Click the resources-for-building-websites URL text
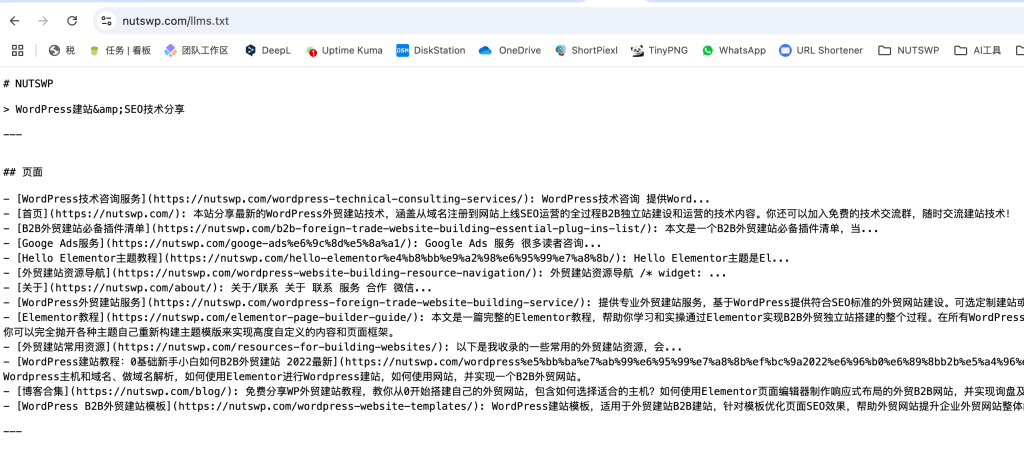The image size is (1024, 449). pyautogui.click(x=281, y=347)
